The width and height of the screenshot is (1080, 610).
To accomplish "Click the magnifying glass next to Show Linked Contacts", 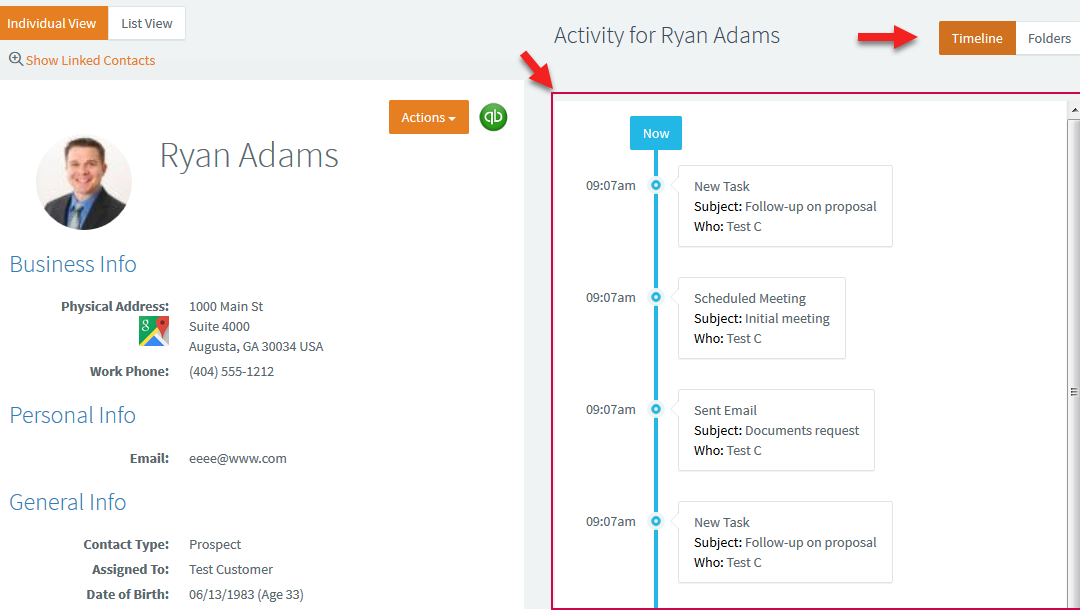I will click(x=14, y=60).
